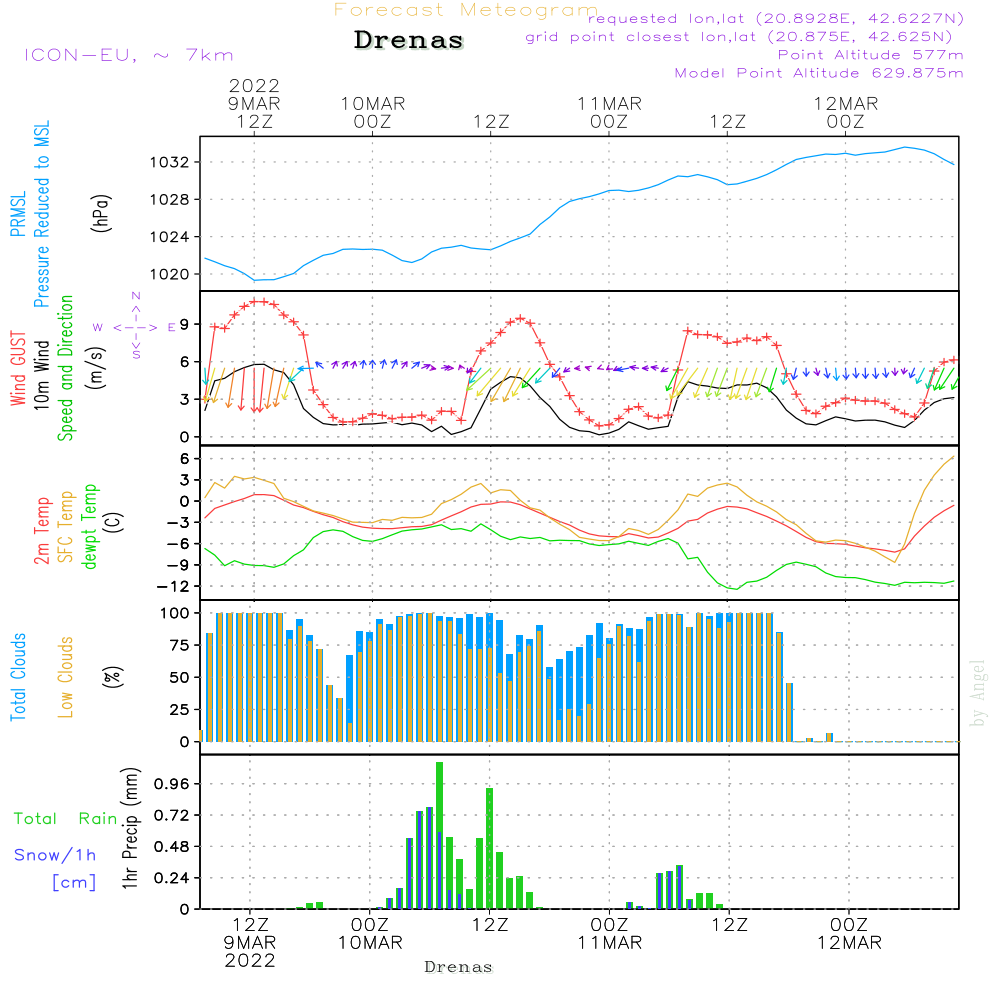
Task: Select 'Speed and Direction' legend label
Action: (x=65, y=368)
